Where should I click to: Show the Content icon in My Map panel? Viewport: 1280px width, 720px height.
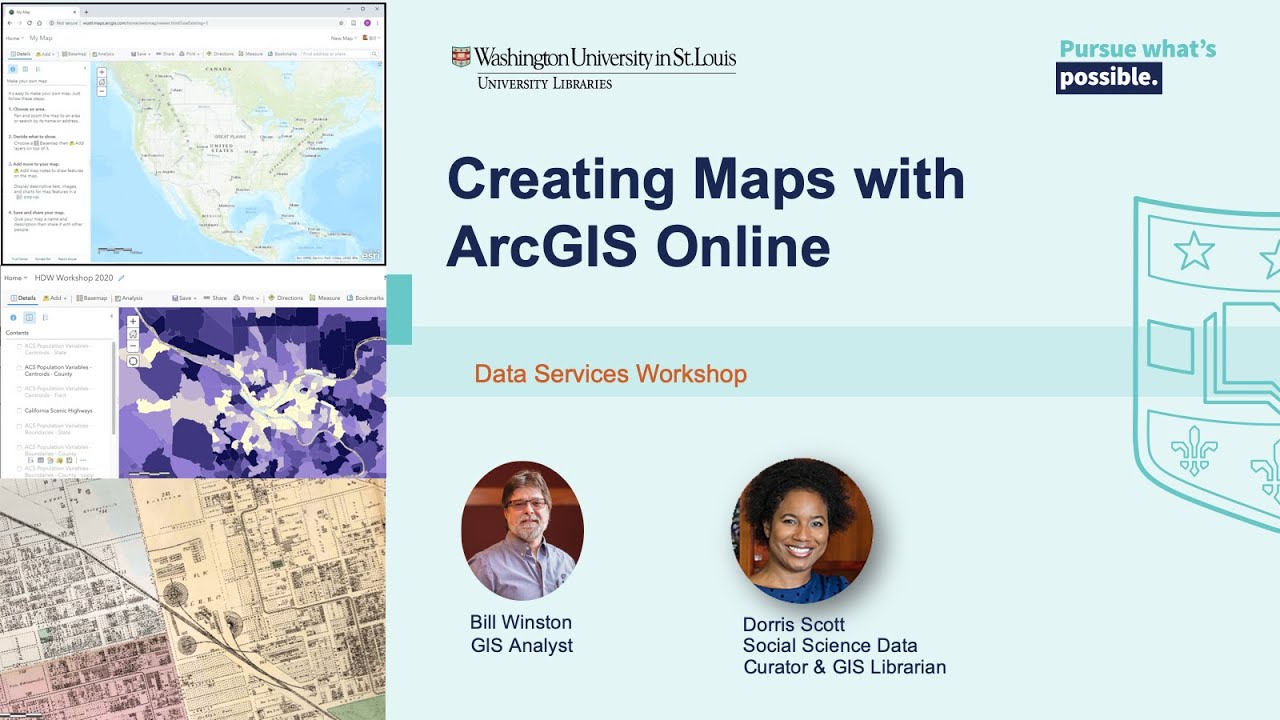25,69
